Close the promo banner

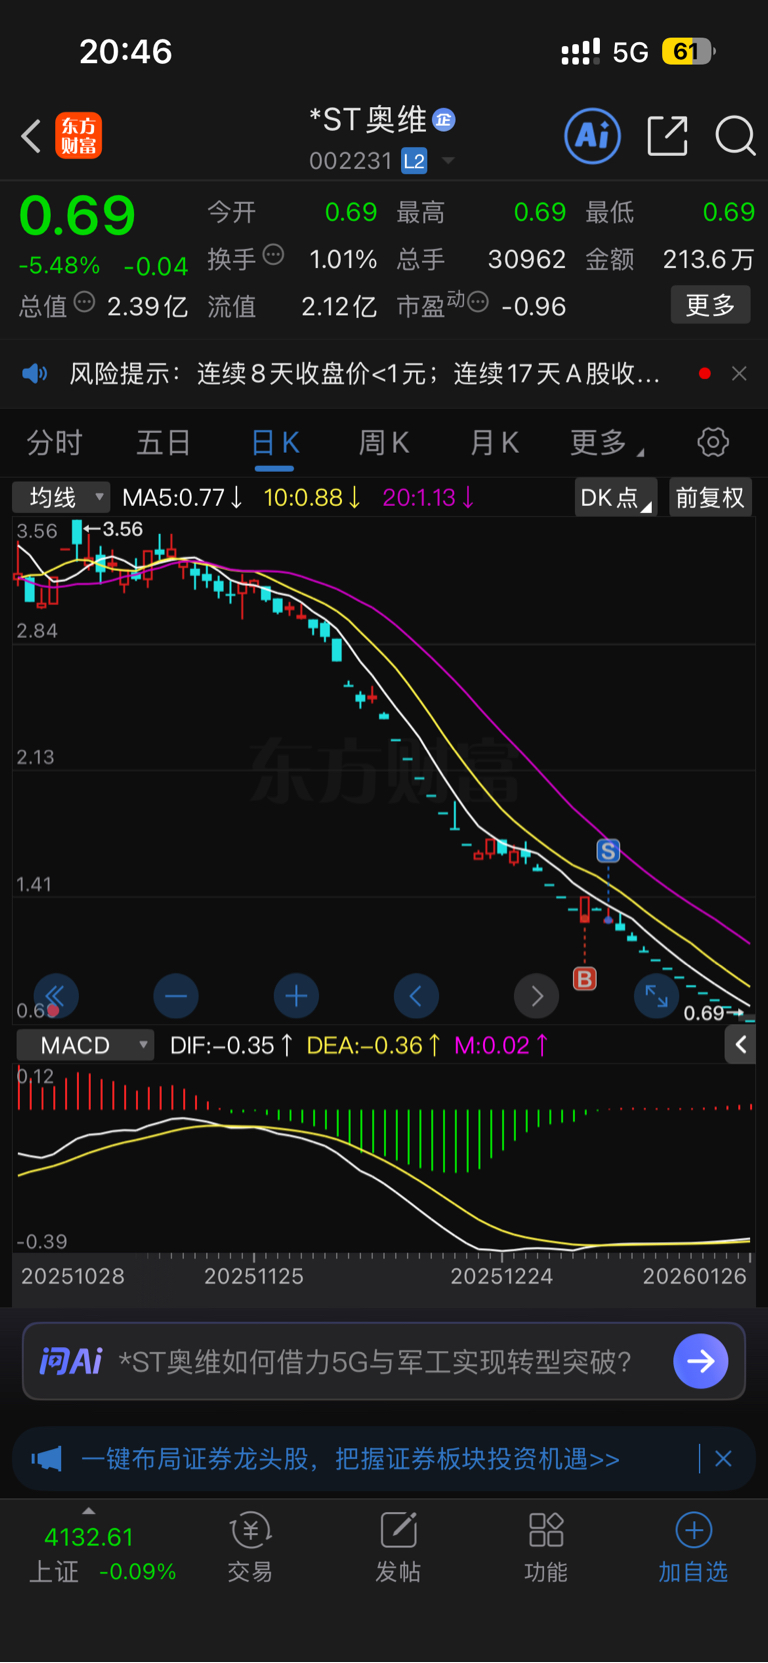click(723, 1459)
